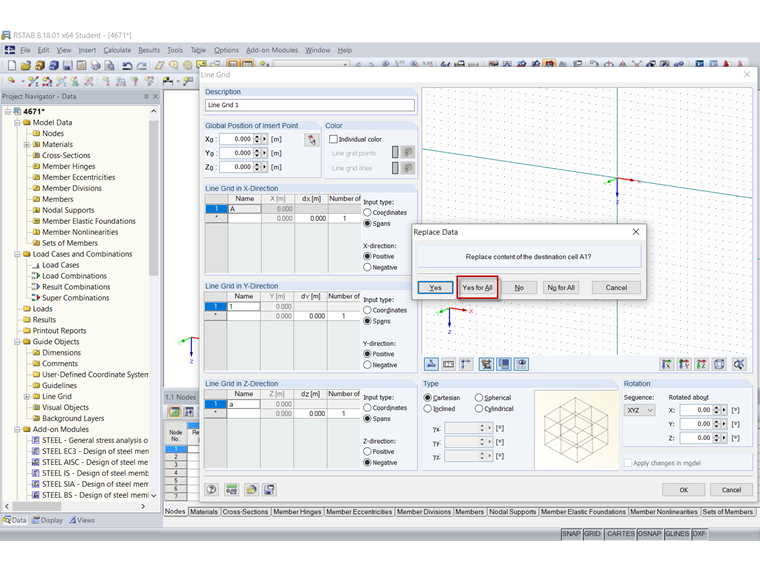This screenshot has width=760, height=570.
Task: Click the first preview toolbar axis icon
Action: click(x=431, y=364)
